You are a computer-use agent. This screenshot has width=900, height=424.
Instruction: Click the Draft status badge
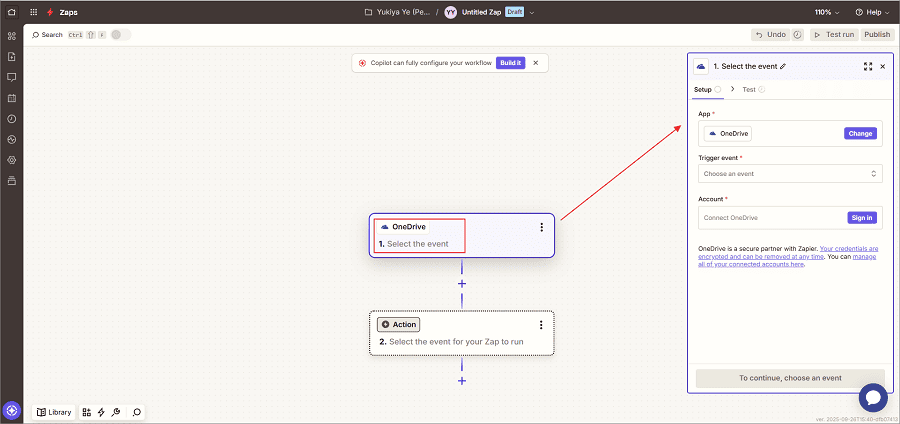[514, 12]
